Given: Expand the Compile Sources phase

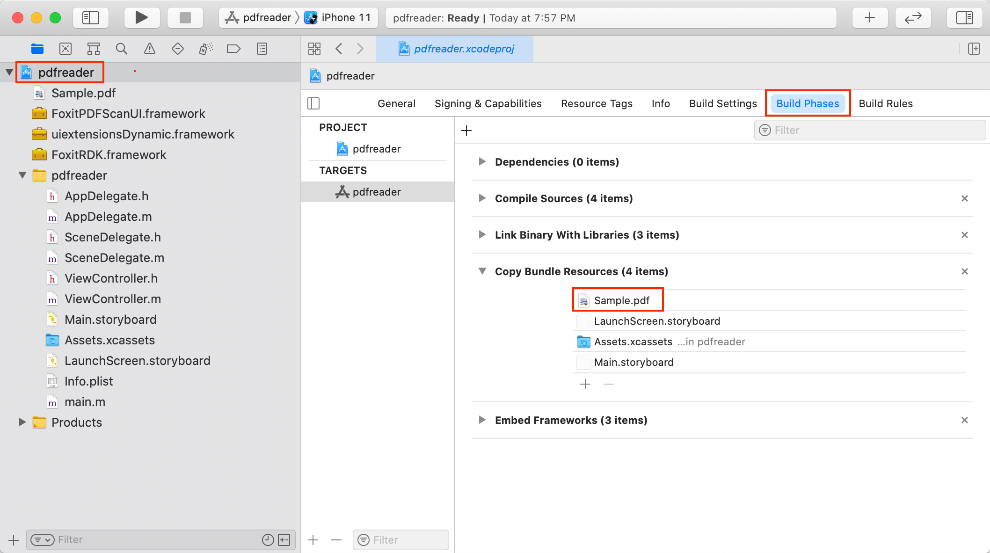Looking at the screenshot, I should click(x=483, y=198).
